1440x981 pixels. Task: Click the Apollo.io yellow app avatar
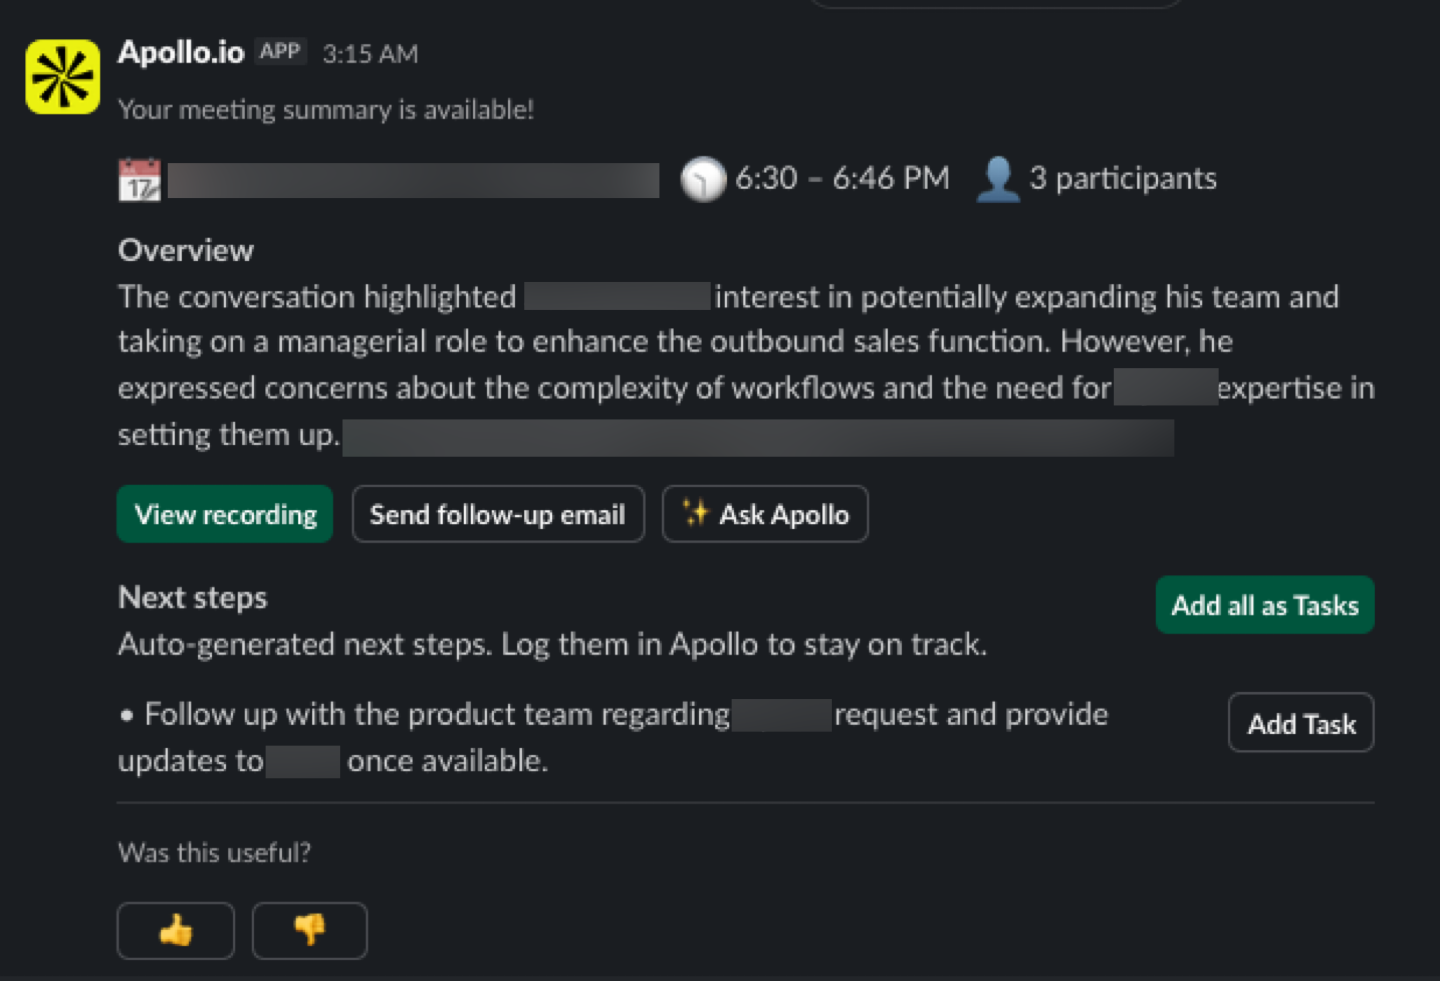click(x=62, y=77)
